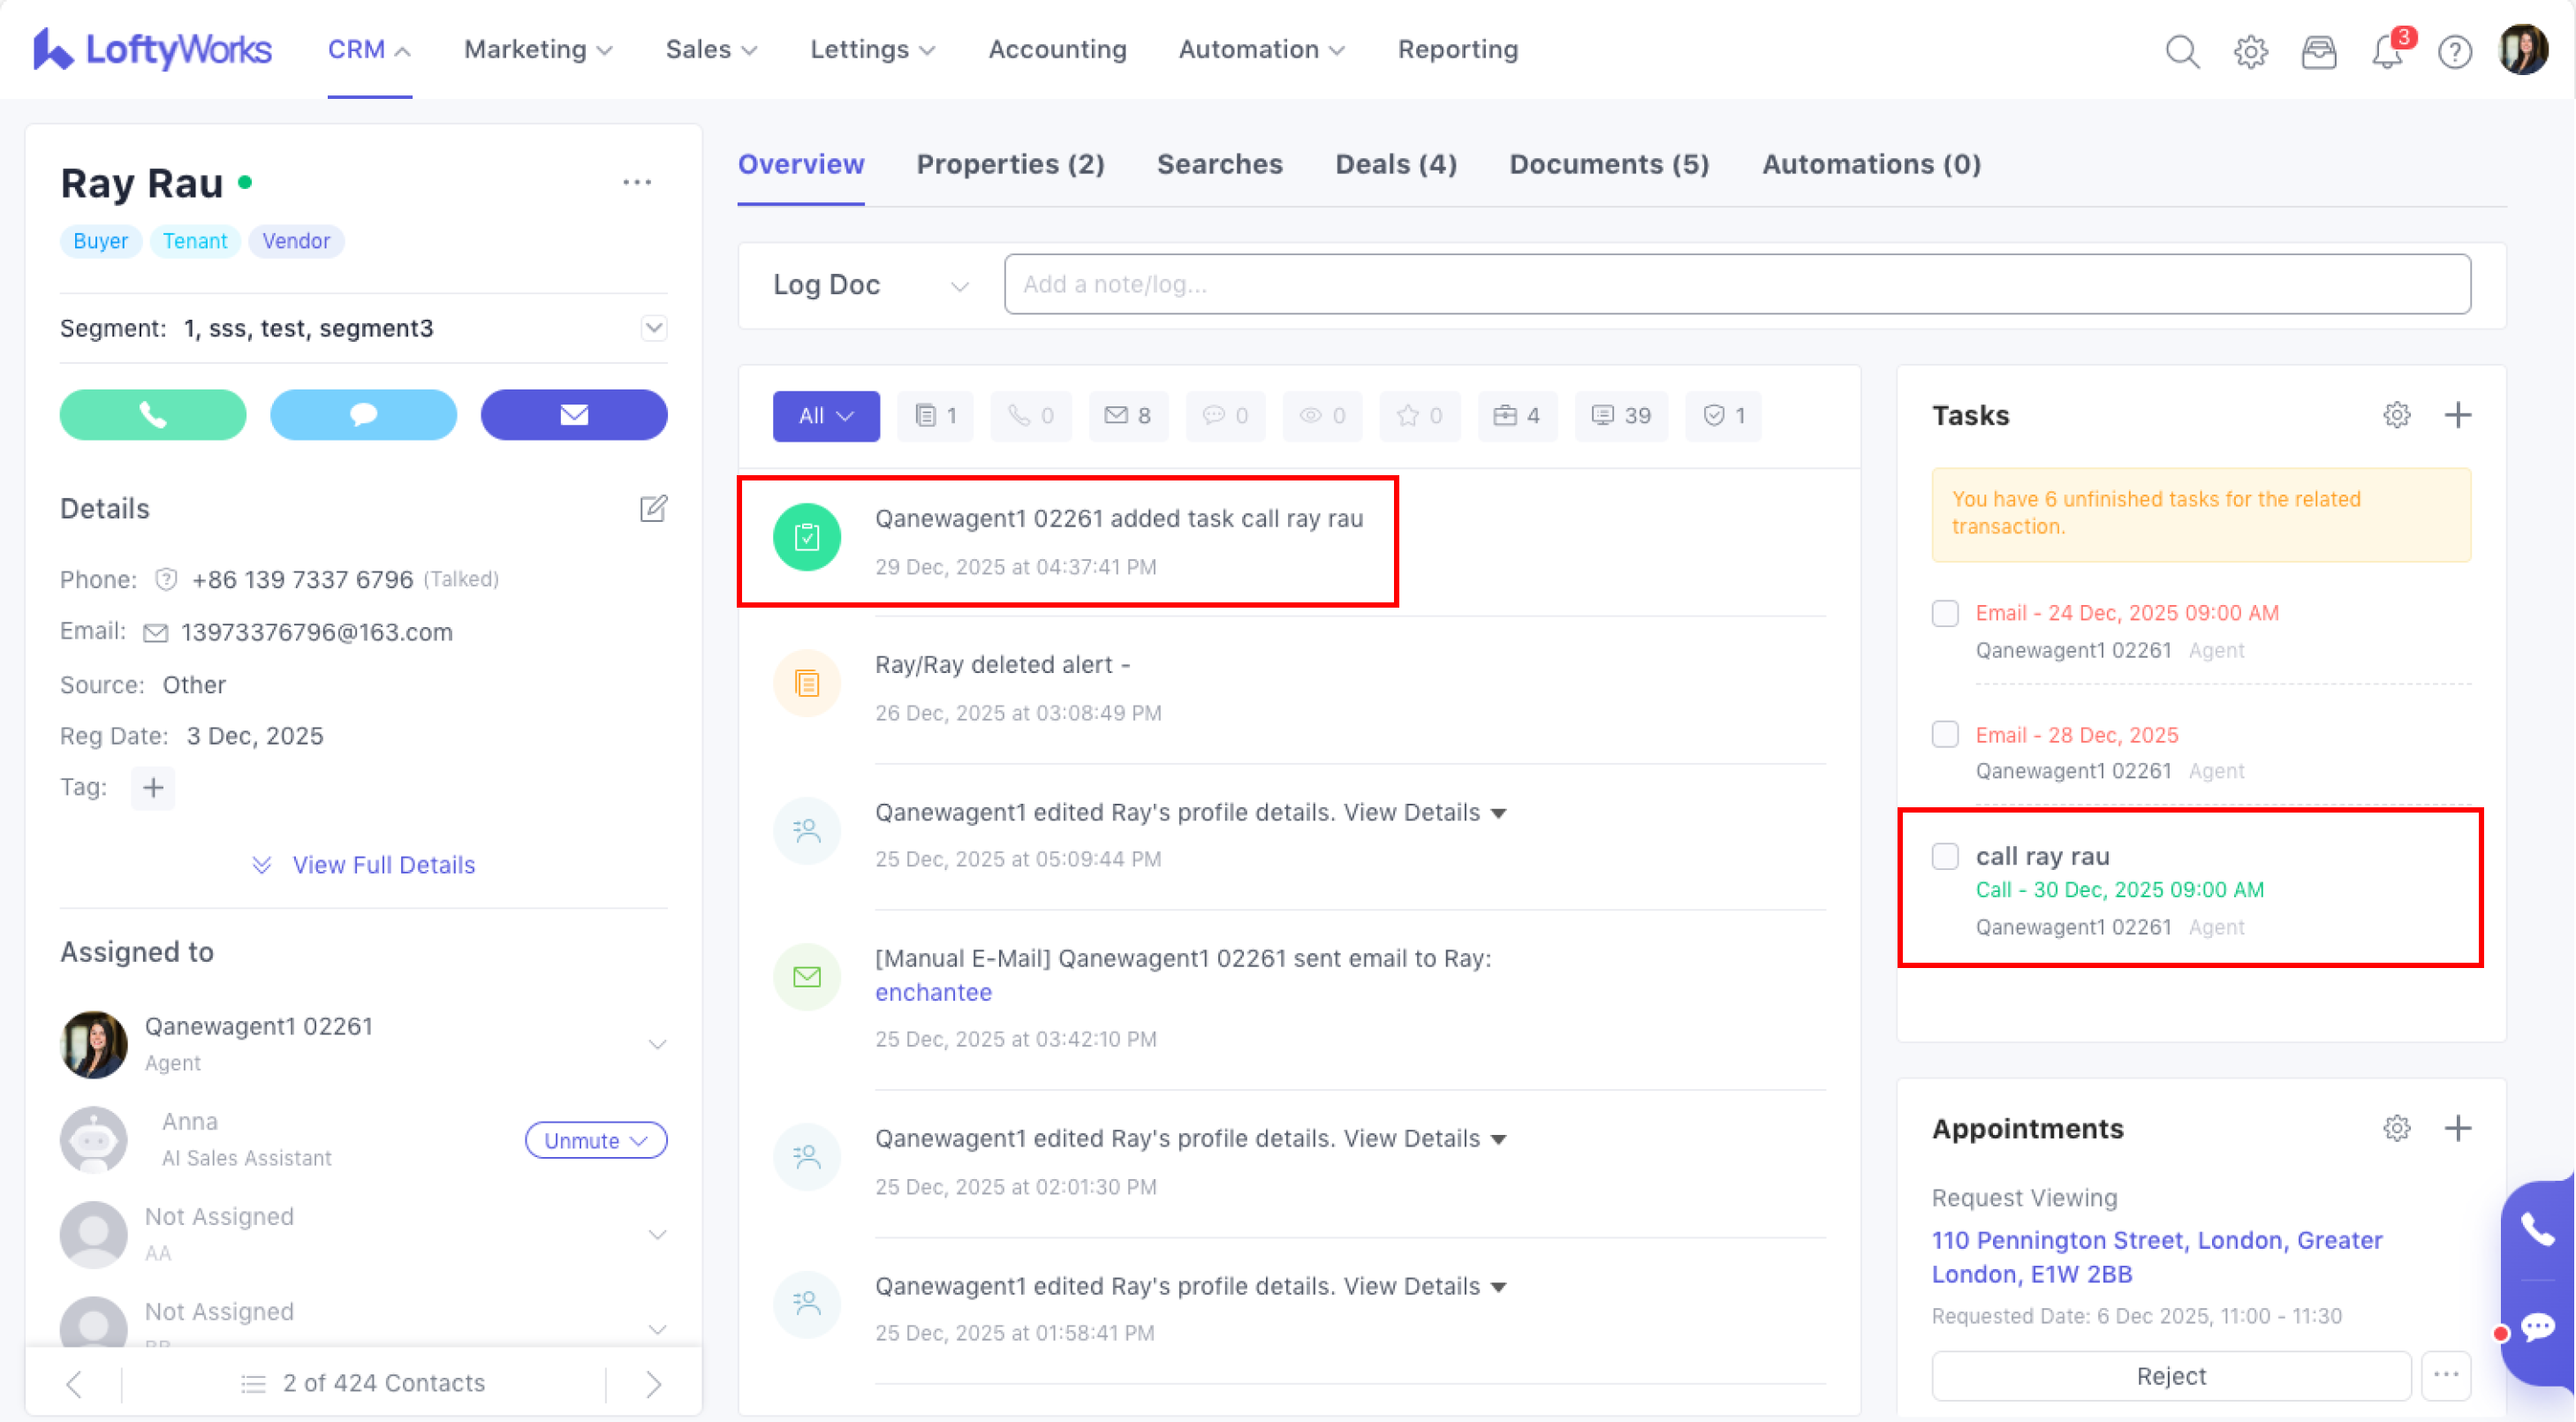Check the Email 24 Dec task checkbox

[1944, 613]
